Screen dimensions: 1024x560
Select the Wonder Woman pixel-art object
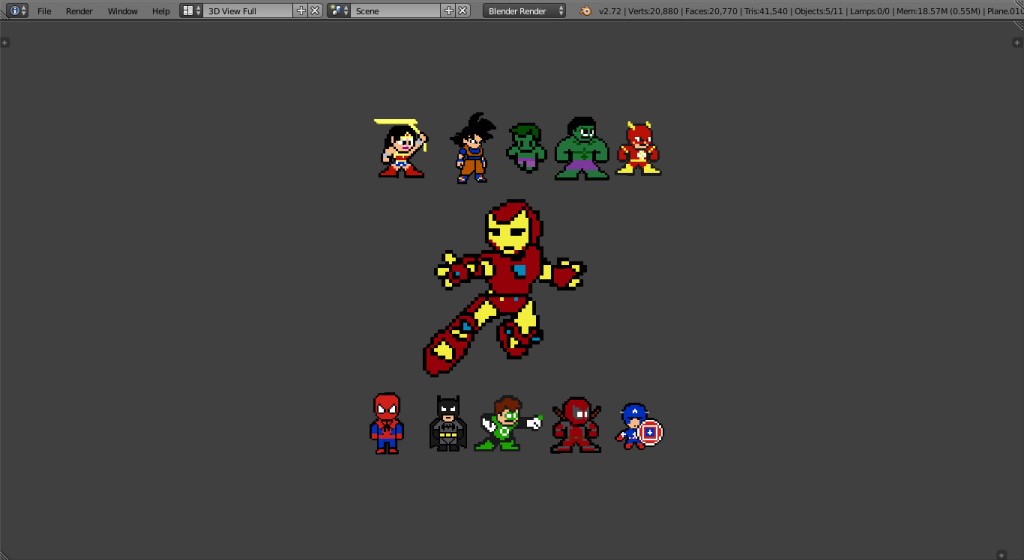click(400, 148)
